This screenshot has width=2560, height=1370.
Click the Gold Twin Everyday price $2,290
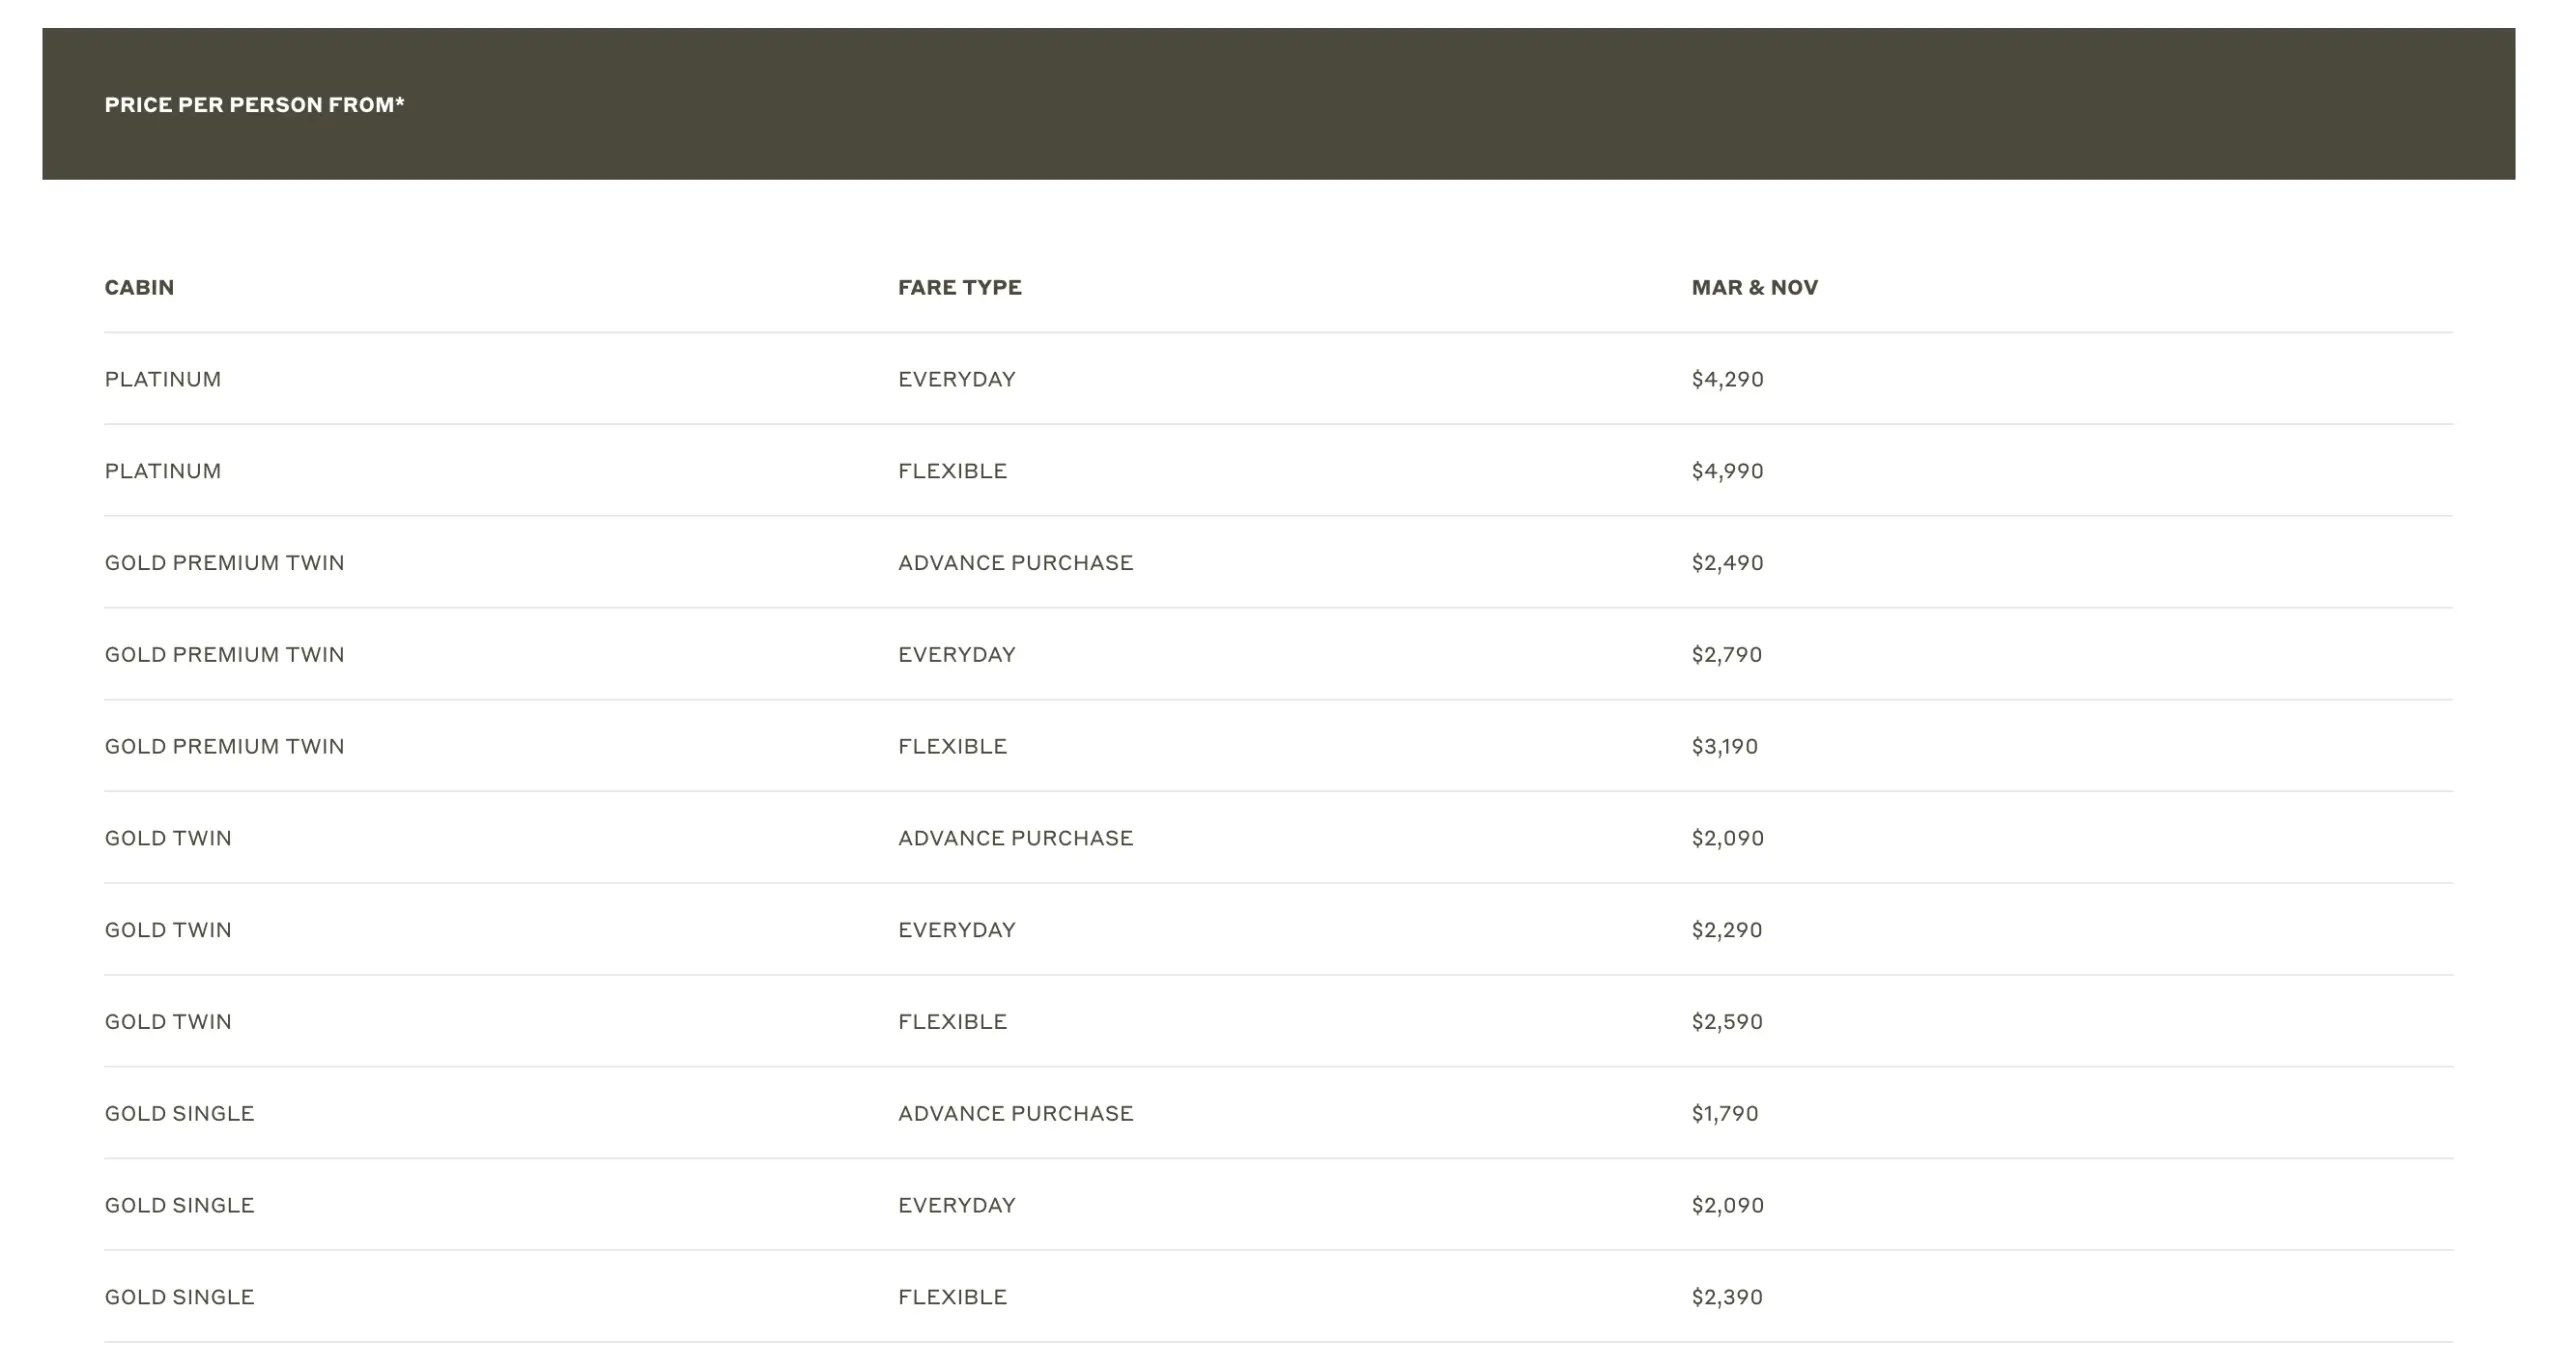pyautogui.click(x=1726, y=930)
